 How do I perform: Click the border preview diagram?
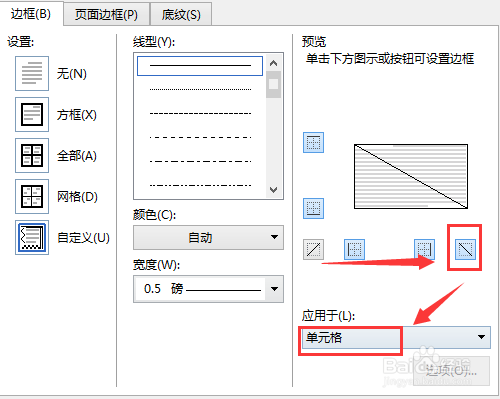point(411,176)
